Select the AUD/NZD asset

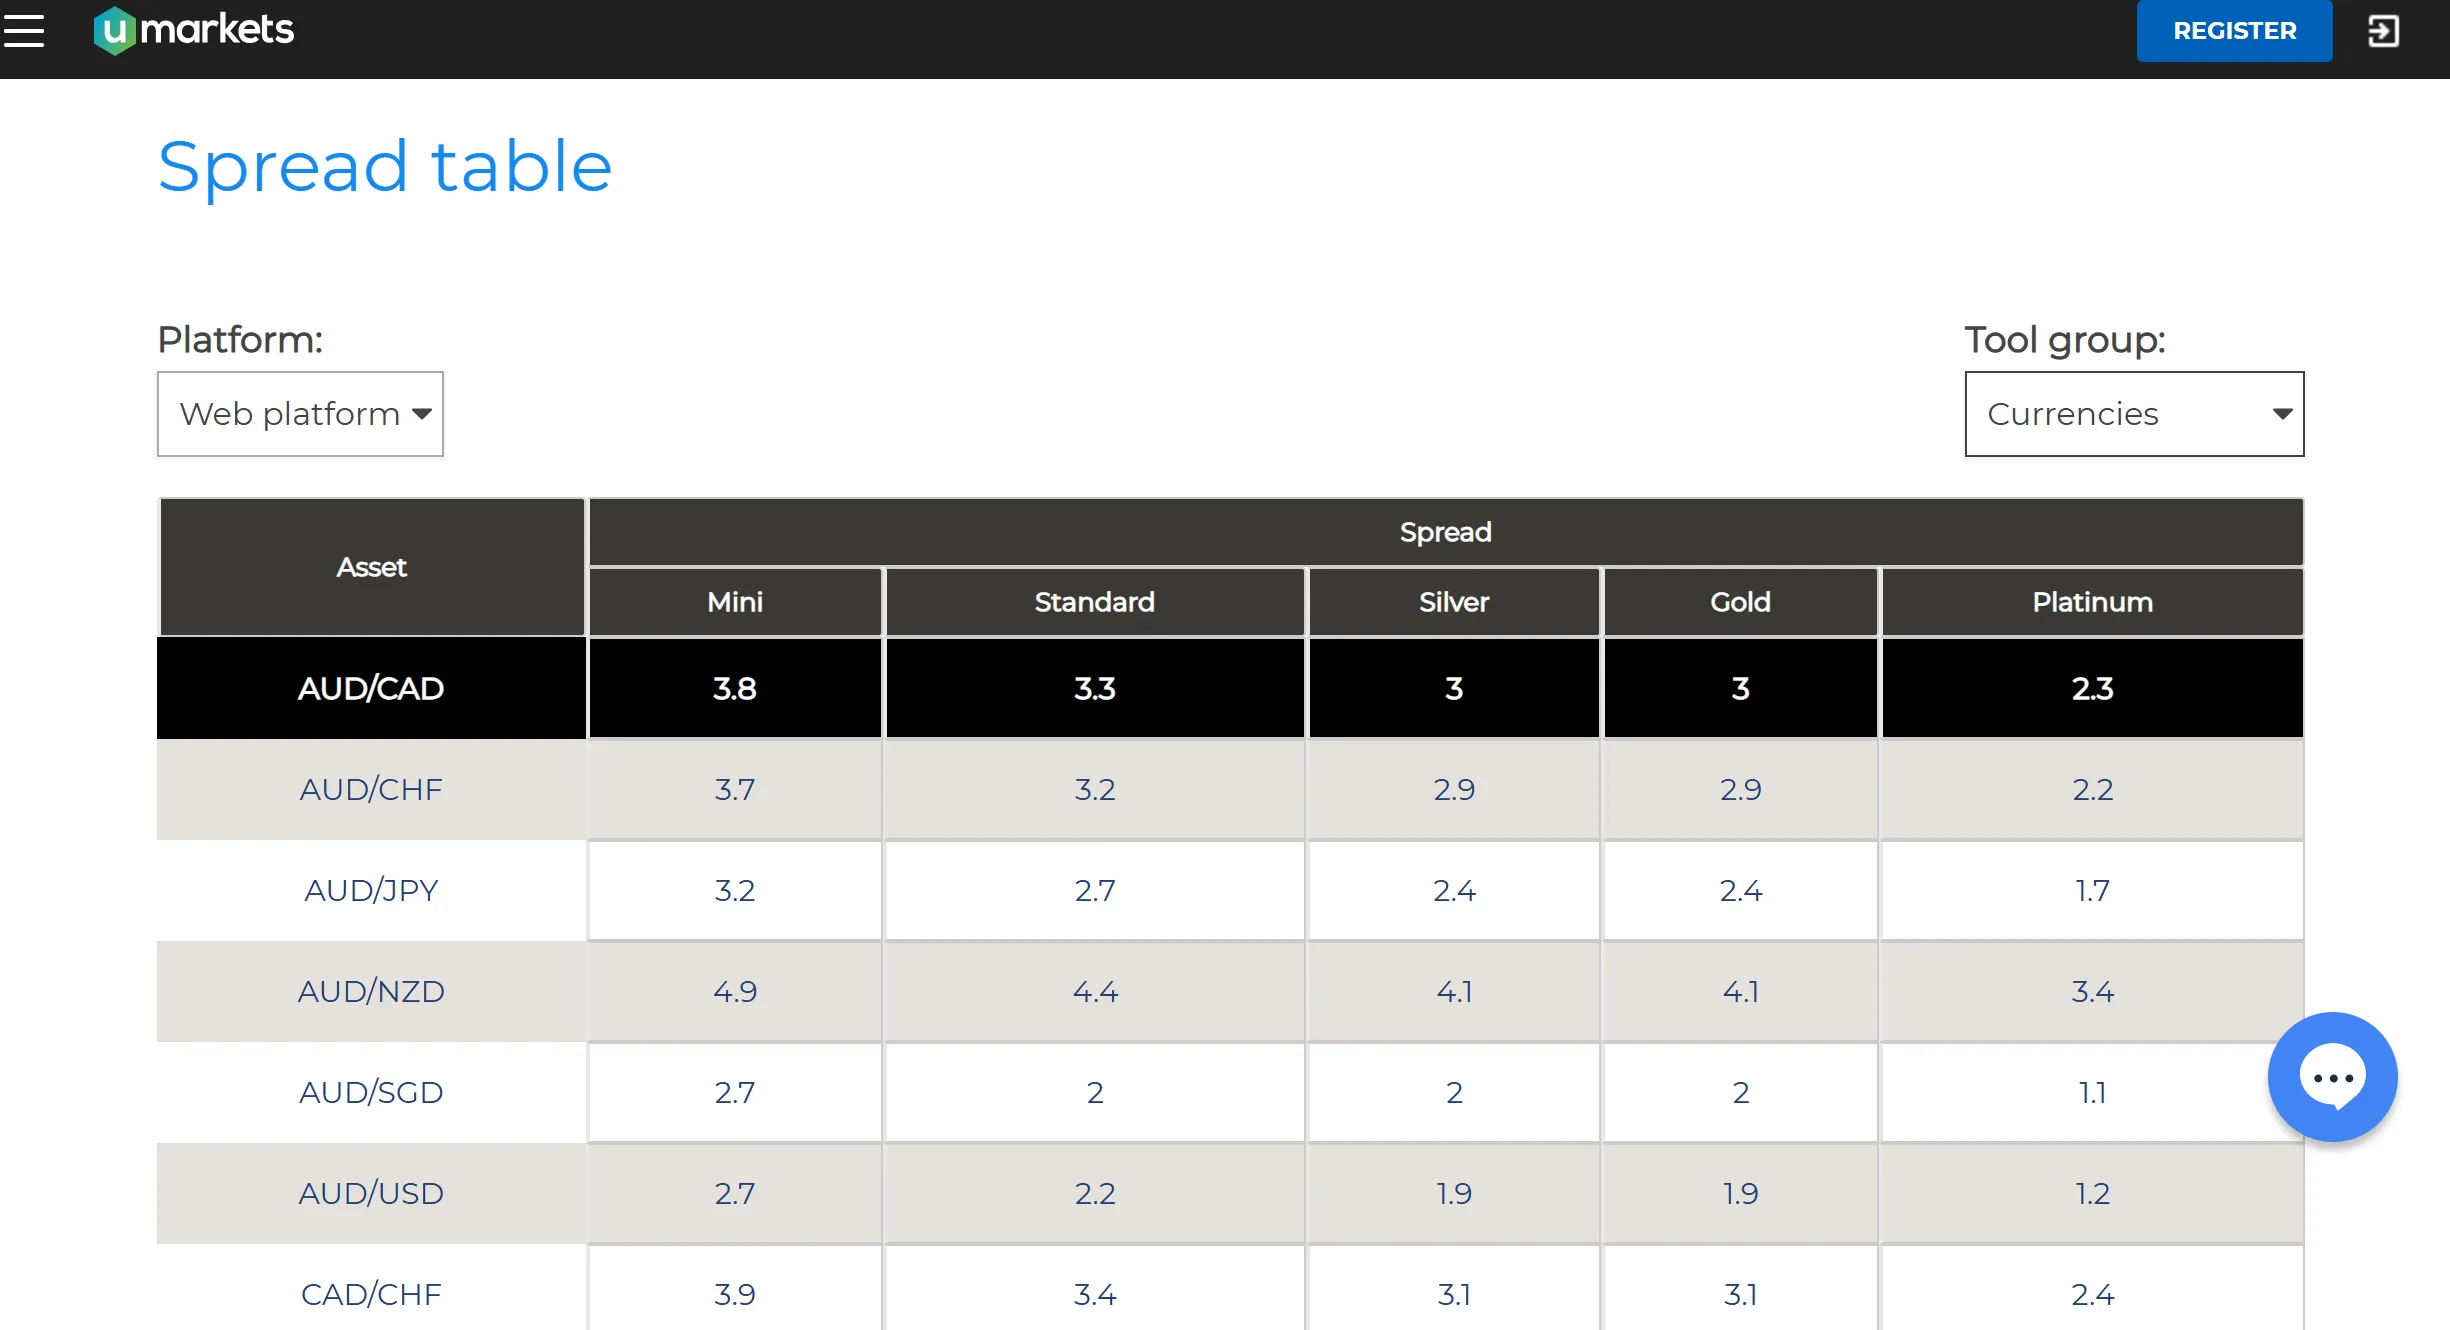tap(371, 991)
